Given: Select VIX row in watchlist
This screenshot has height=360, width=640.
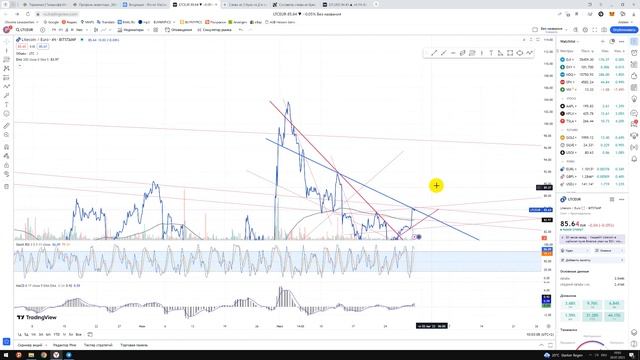Looking at the screenshot, I should 592,89.
